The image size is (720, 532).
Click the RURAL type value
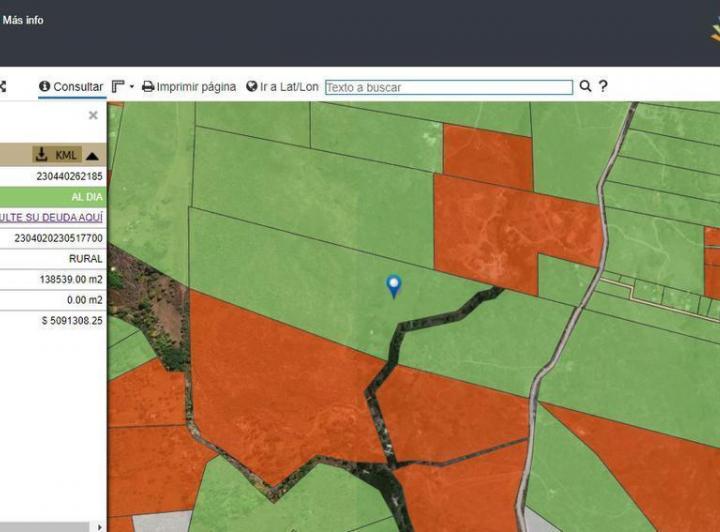[85, 259]
